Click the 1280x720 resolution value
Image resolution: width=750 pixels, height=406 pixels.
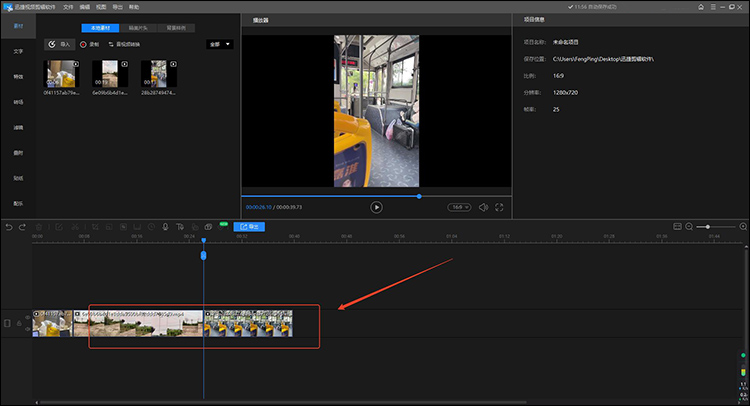pyautogui.click(x=565, y=93)
